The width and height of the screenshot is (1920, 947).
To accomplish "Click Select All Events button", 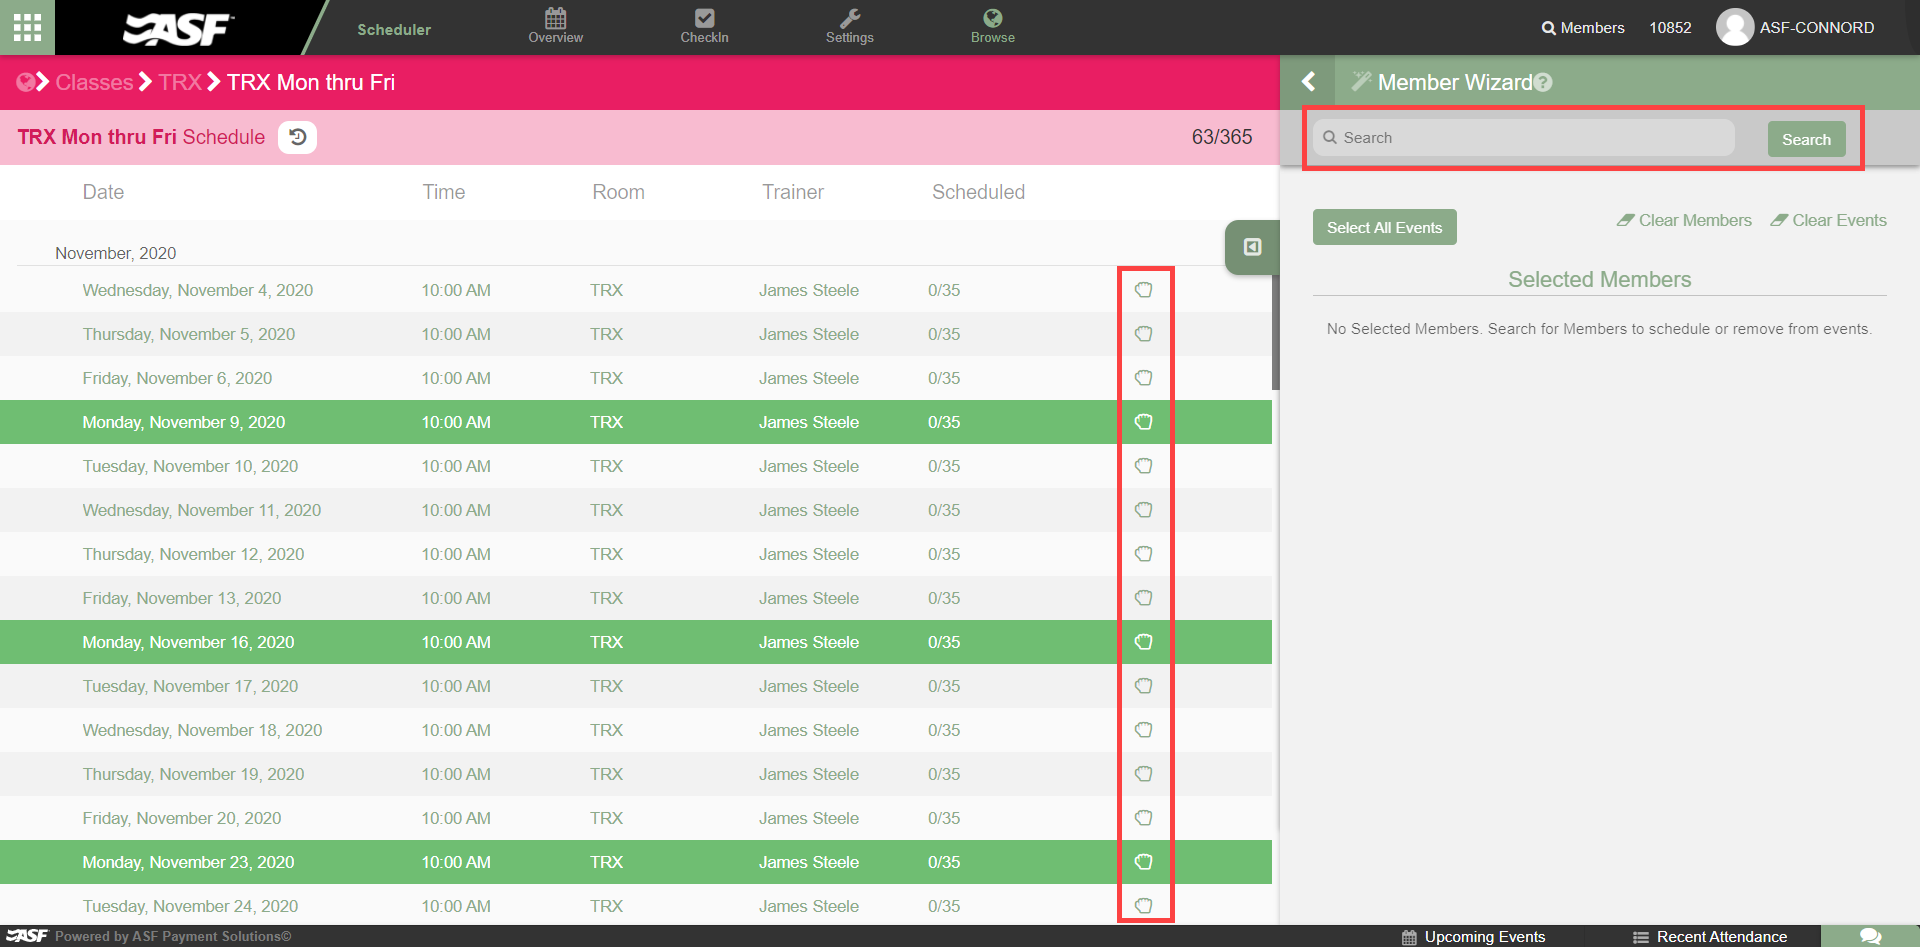I will (1384, 227).
